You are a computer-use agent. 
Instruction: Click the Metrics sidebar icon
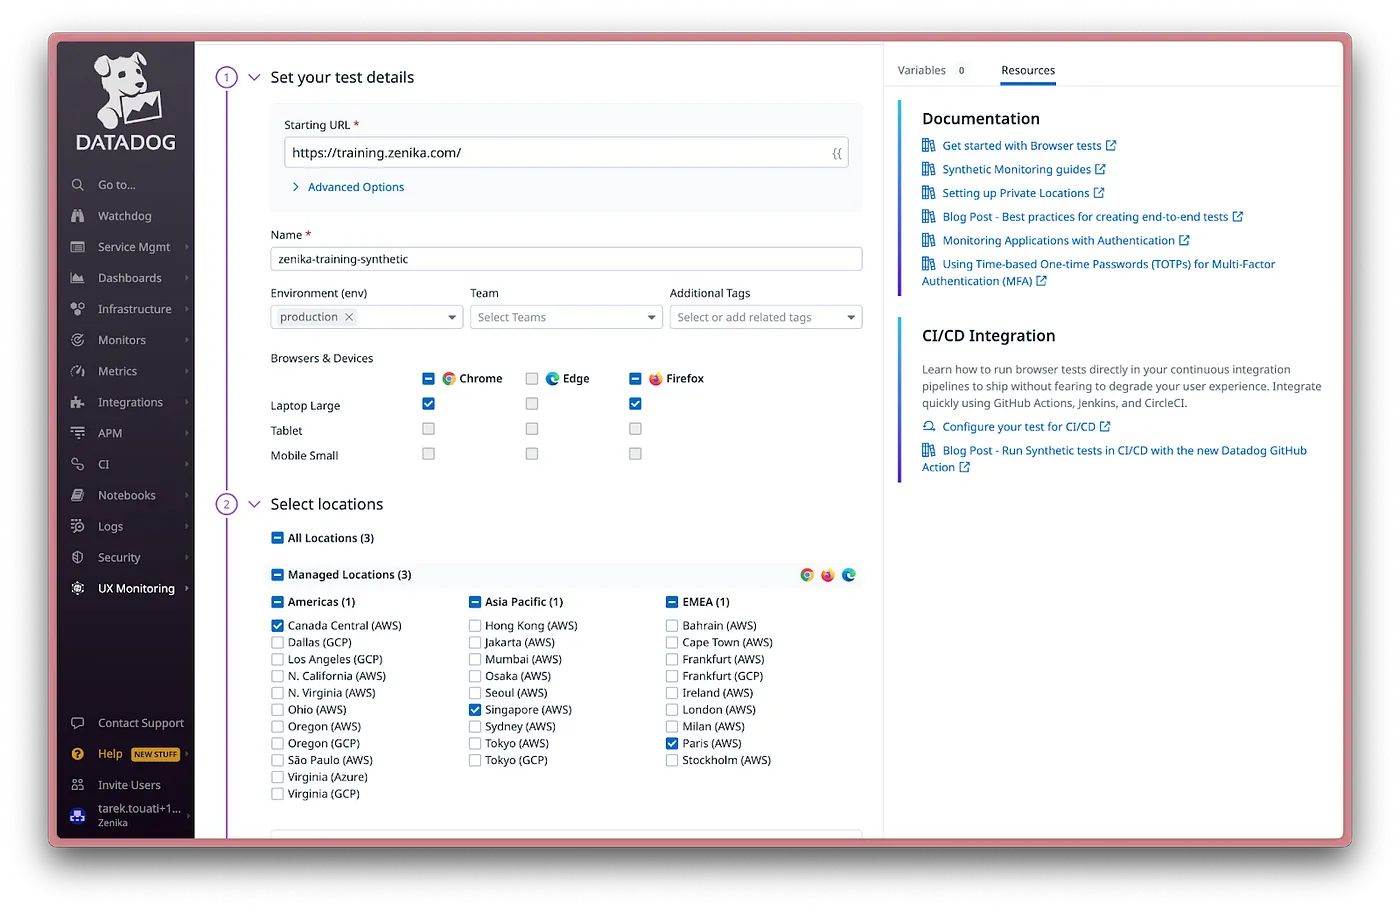click(x=77, y=371)
